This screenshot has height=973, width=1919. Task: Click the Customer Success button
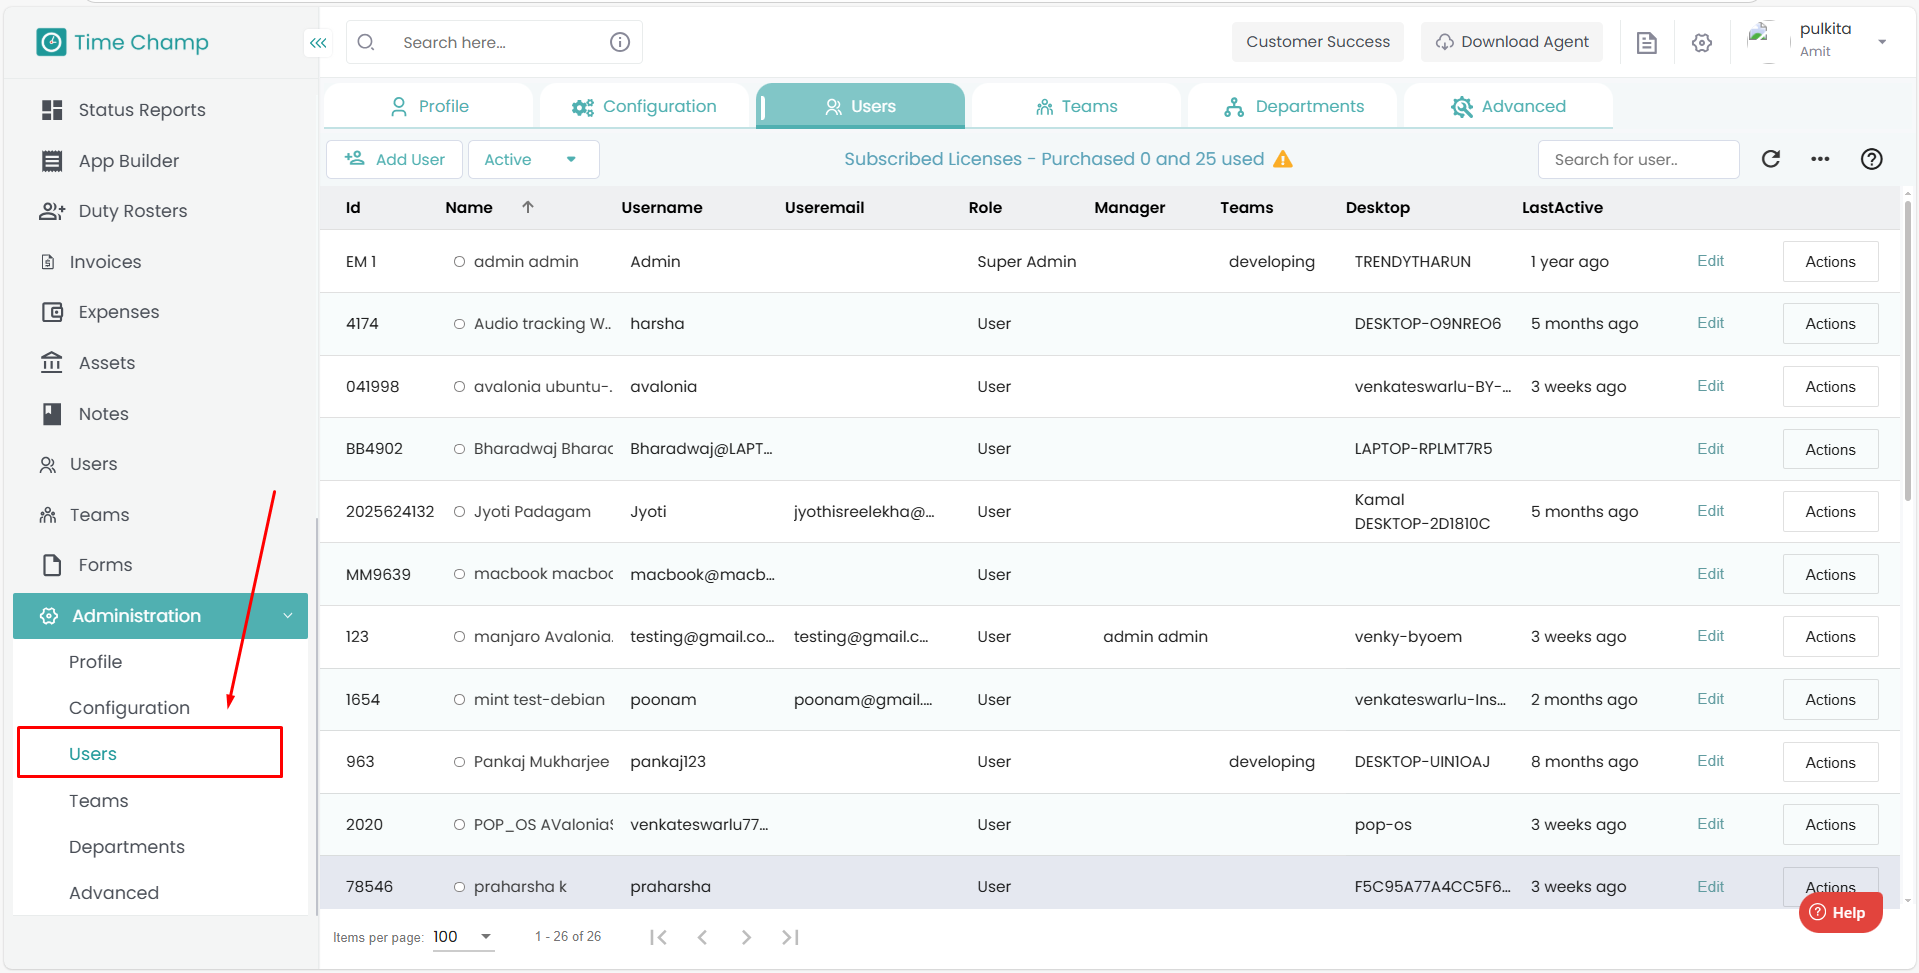tap(1318, 42)
